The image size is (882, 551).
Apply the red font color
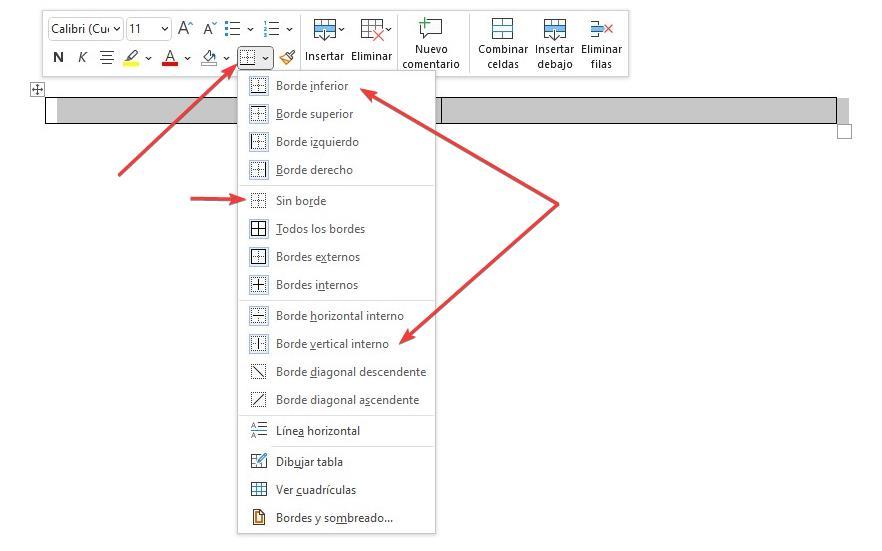(x=170, y=57)
